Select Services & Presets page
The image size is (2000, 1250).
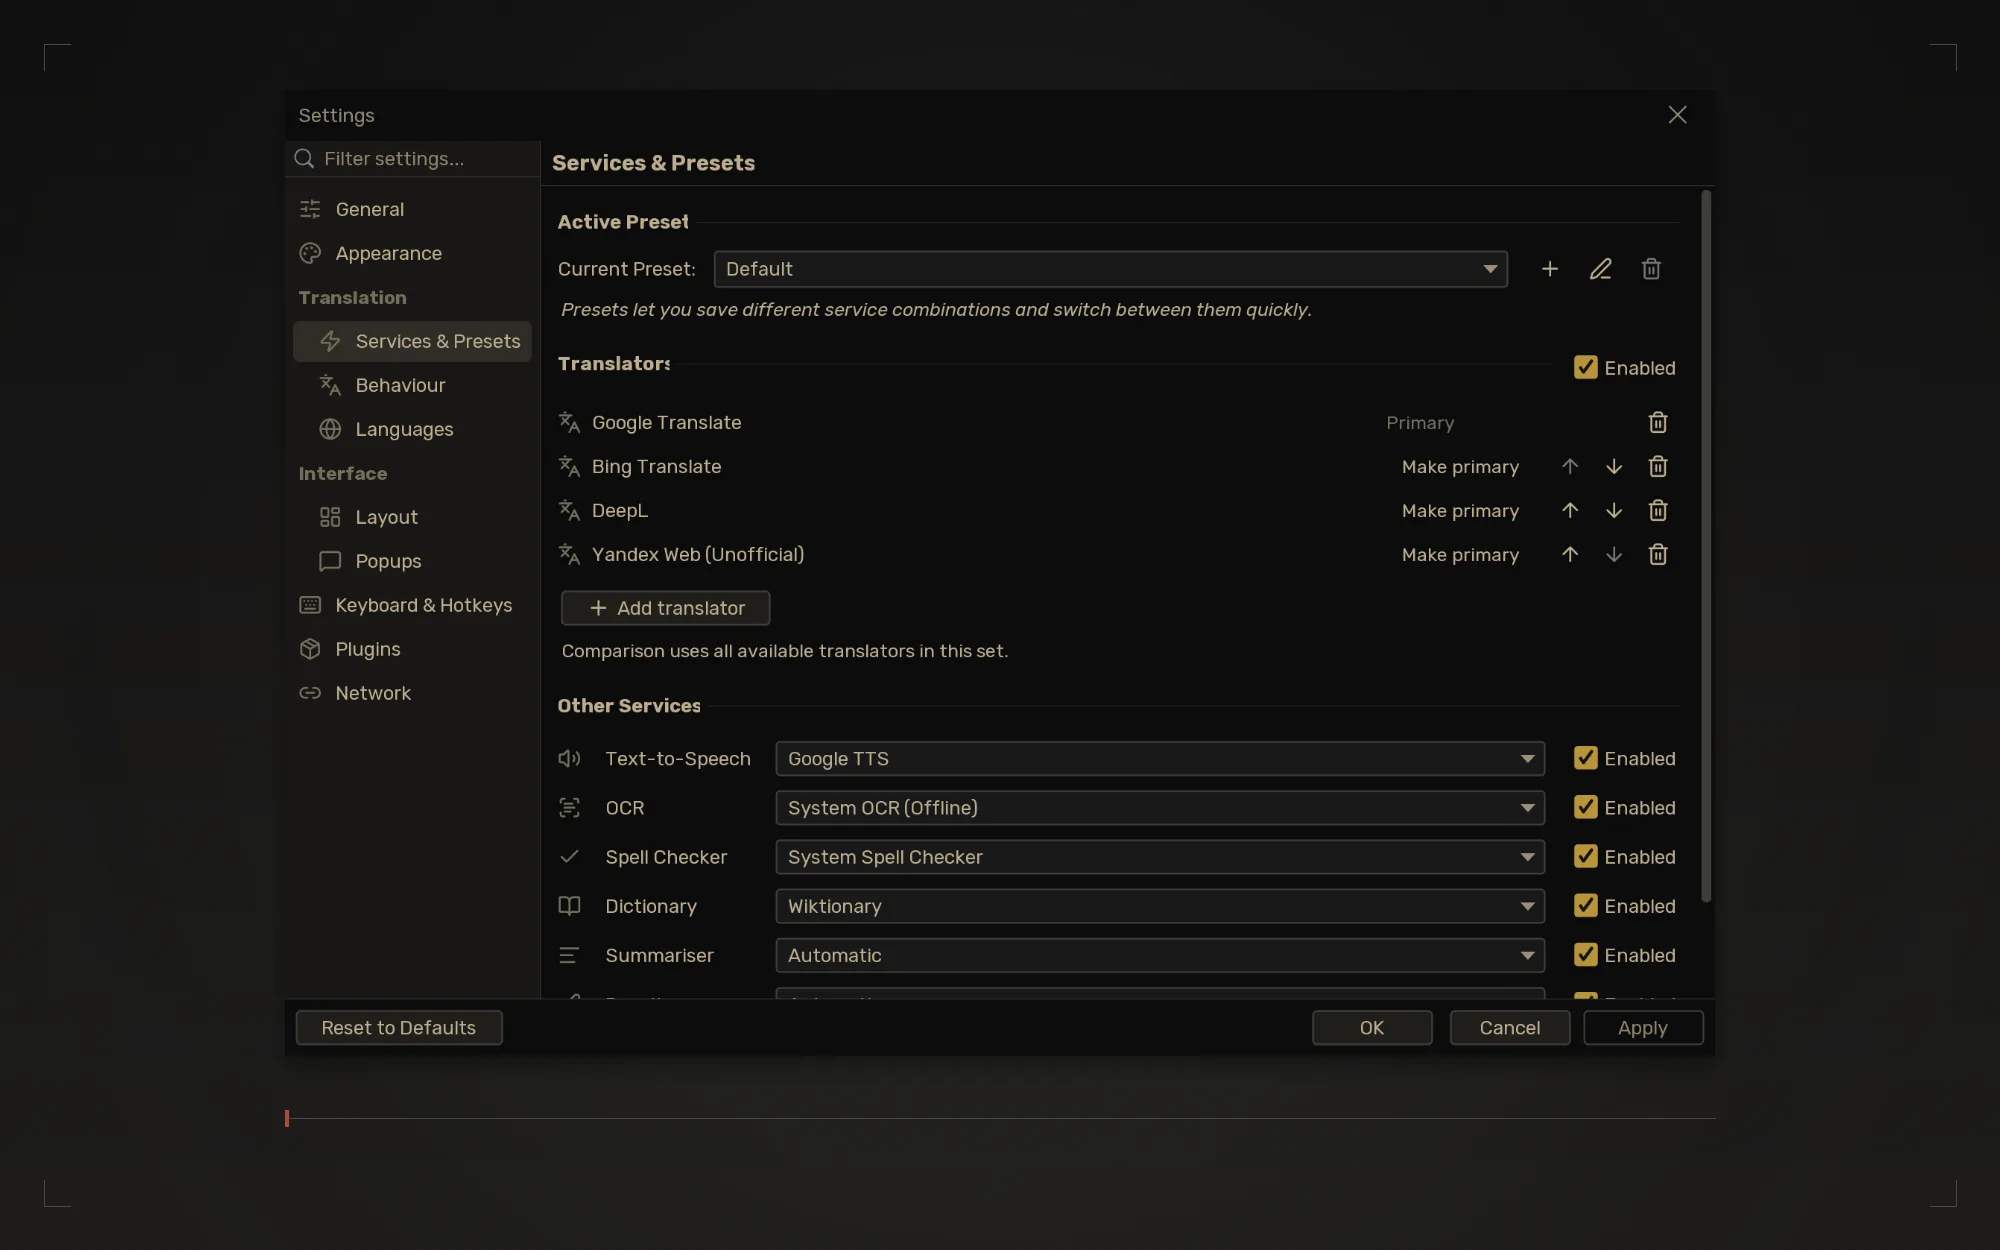click(x=412, y=341)
